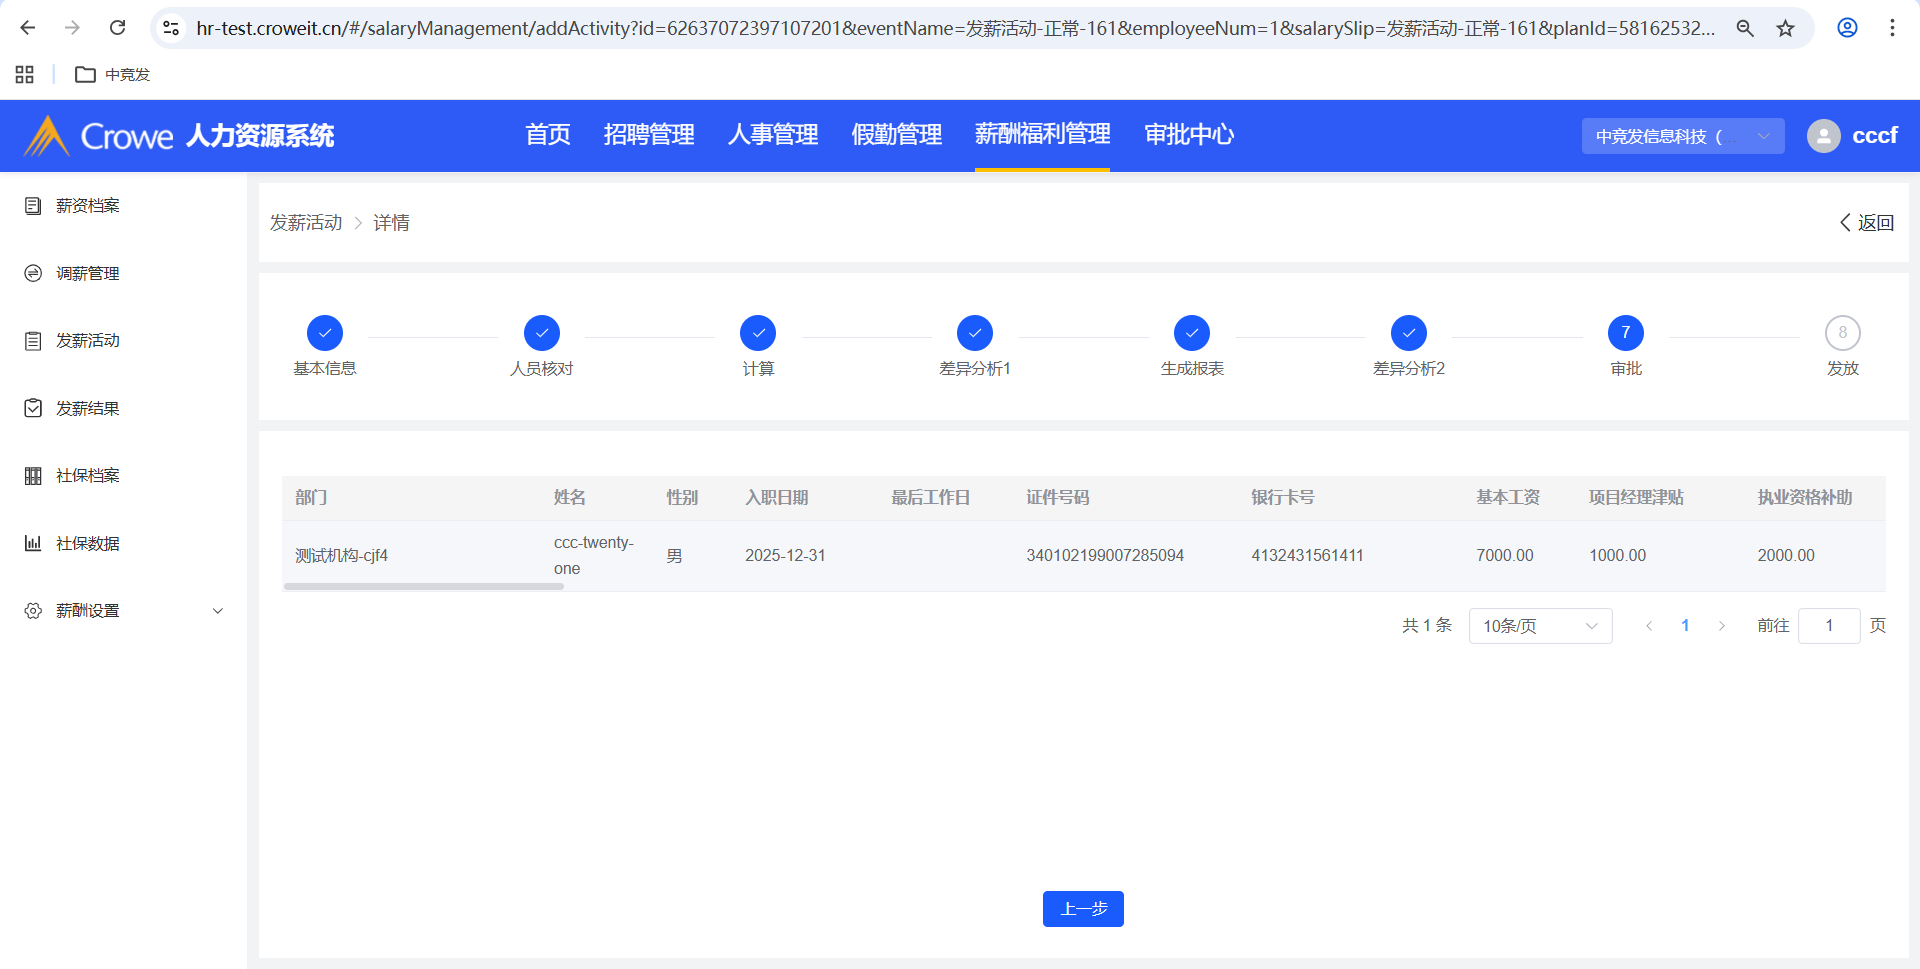Open the 审批中心 top menu
Image resolution: width=1920 pixels, height=969 pixels.
tap(1188, 135)
